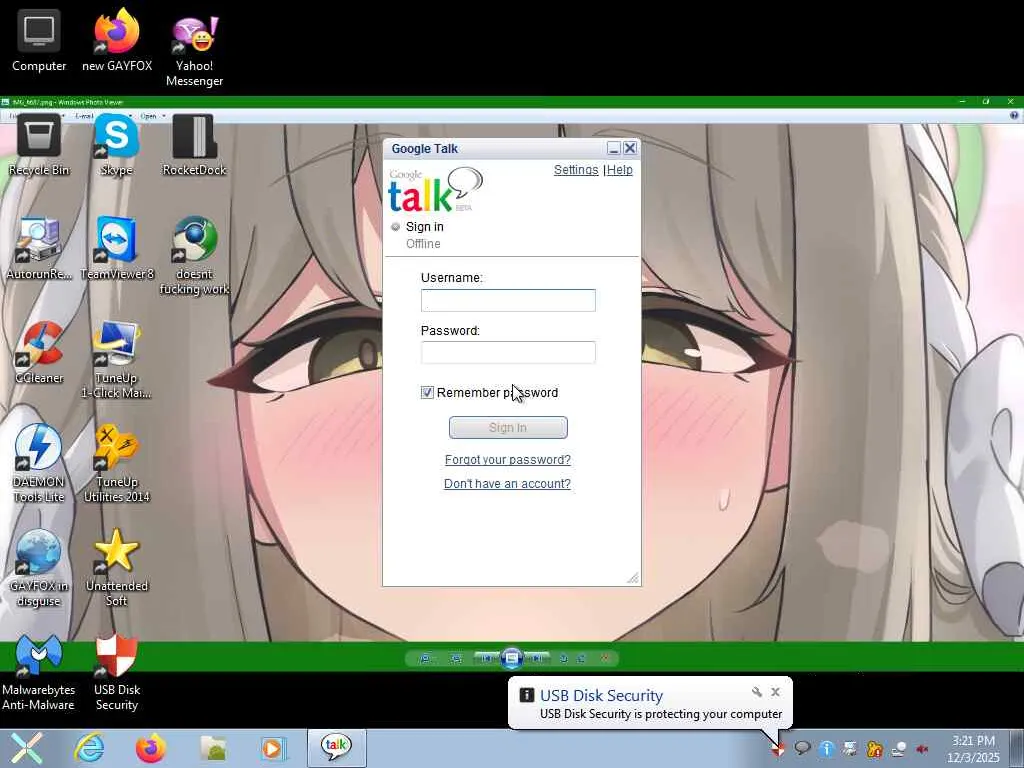Open Internet Explorer from the taskbar
The height and width of the screenshot is (768, 1024).
click(89, 748)
